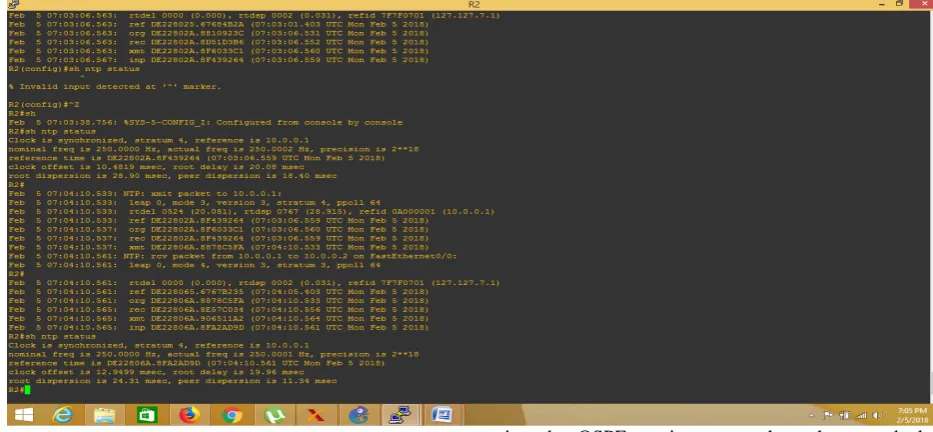Screen dimensions: 933x432
Task: Open the signal bars tray icon
Action: click(860, 415)
